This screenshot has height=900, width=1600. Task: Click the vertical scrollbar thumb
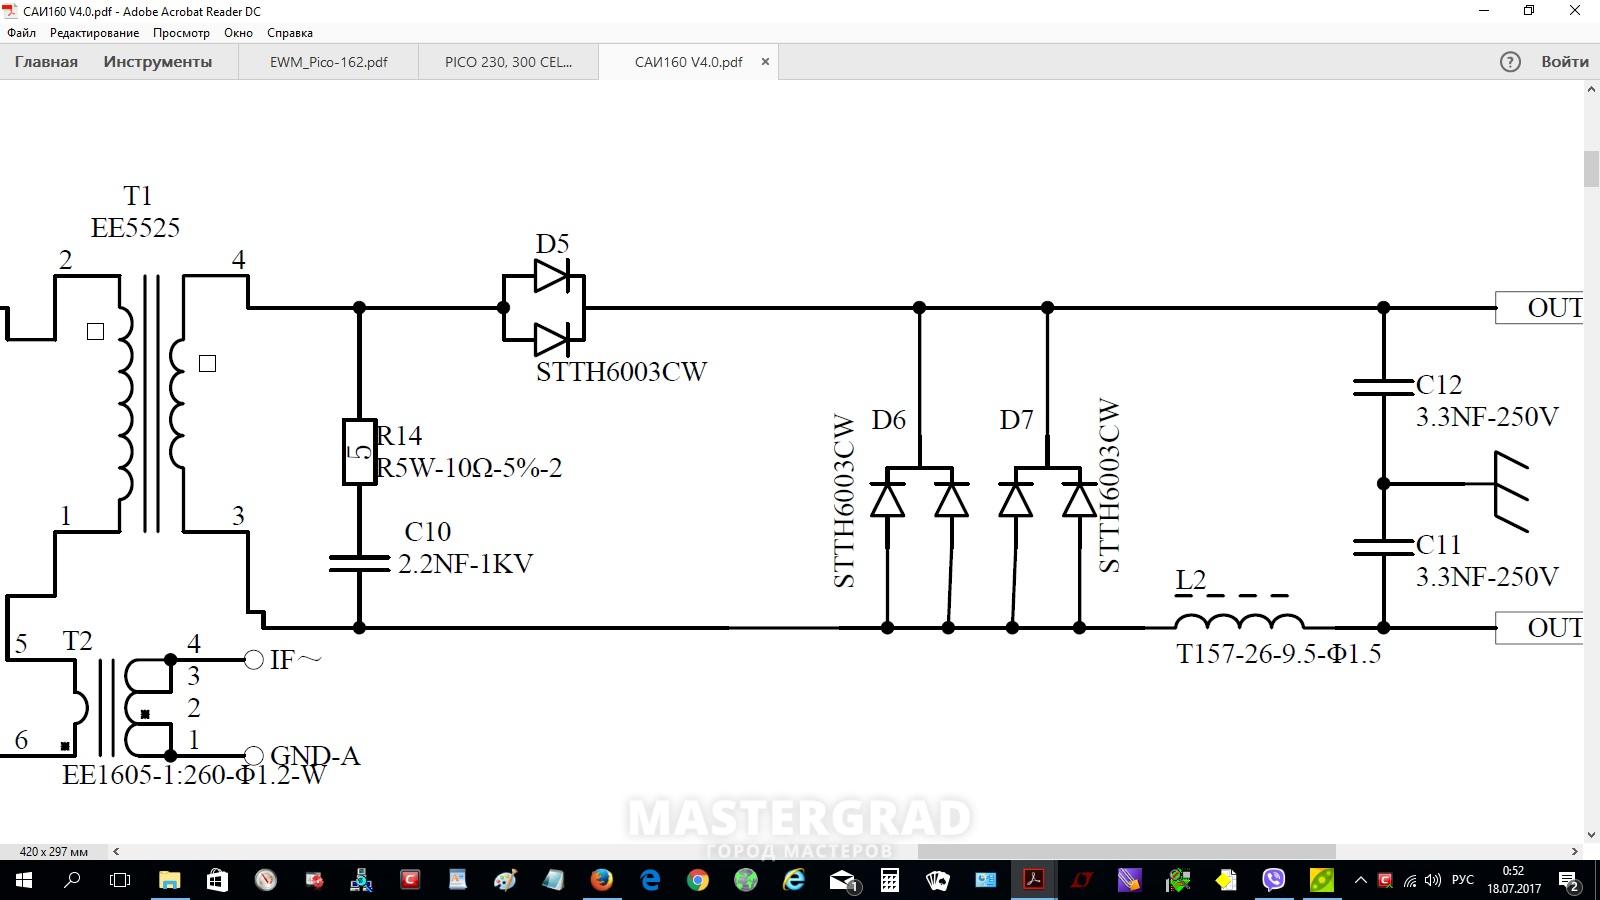pos(1591,169)
